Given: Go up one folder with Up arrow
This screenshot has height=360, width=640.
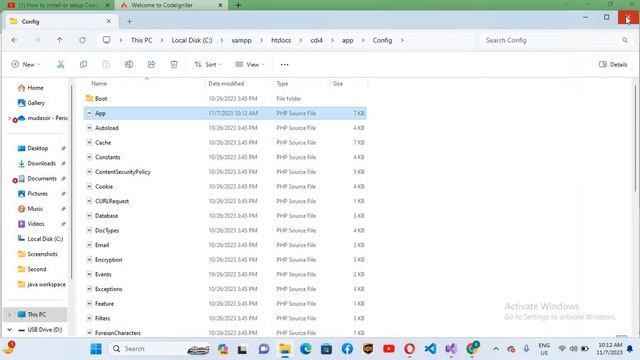Looking at the screenshot, I should (60, 40).
